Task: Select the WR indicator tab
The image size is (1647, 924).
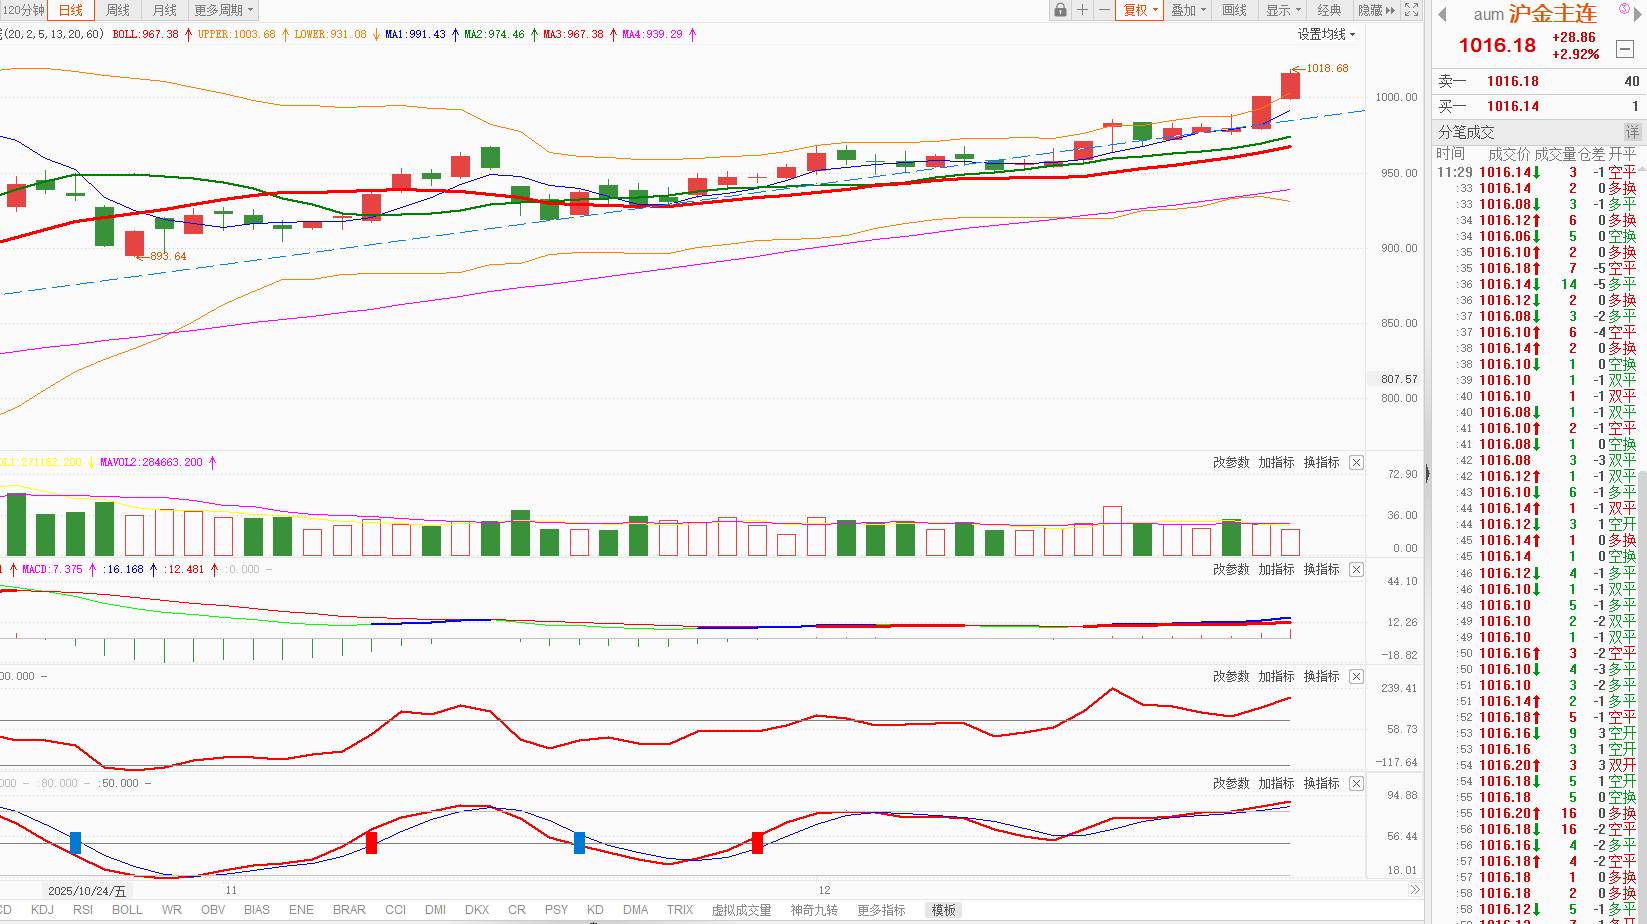Action: 172,910
